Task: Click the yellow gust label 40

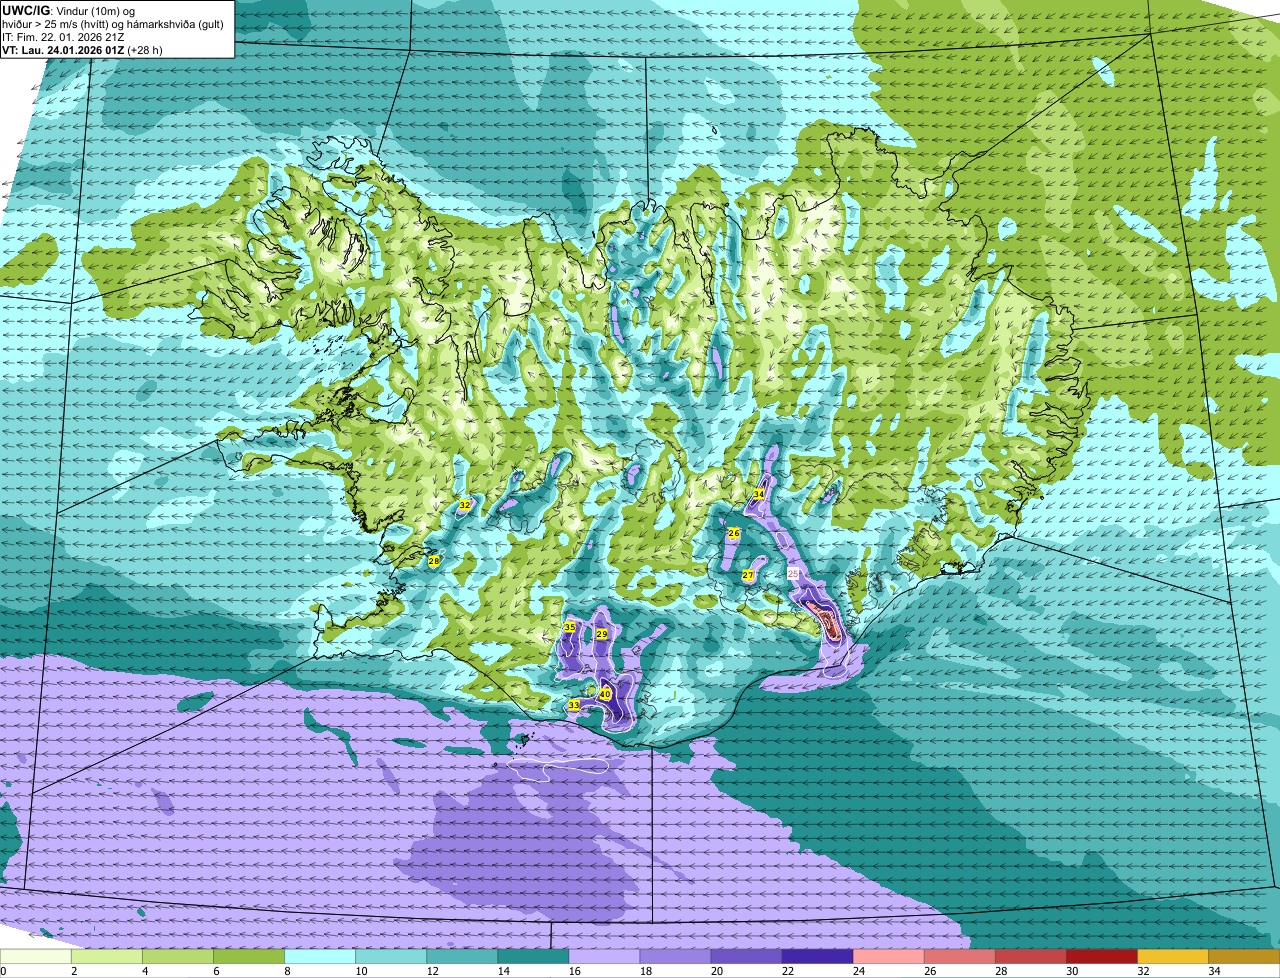Action: coord(605,694)
